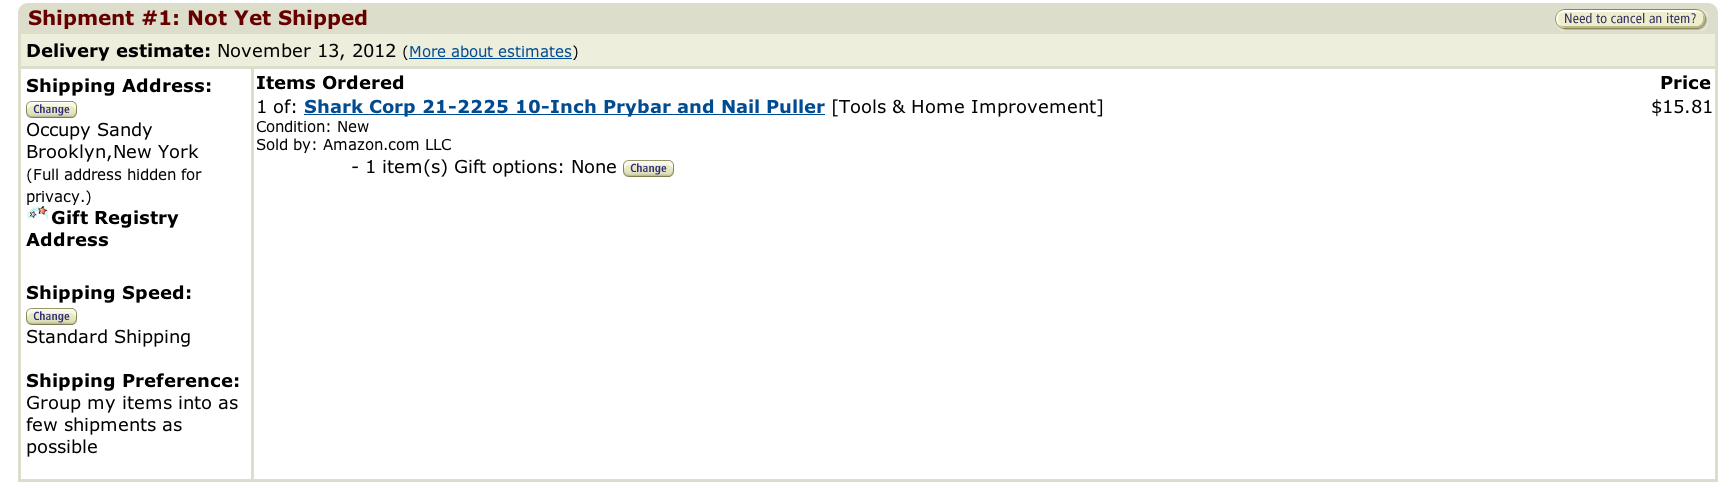This screenshot has height=489, width=1736.
Task: Click the "Price" column heading
Action: 1685,83
